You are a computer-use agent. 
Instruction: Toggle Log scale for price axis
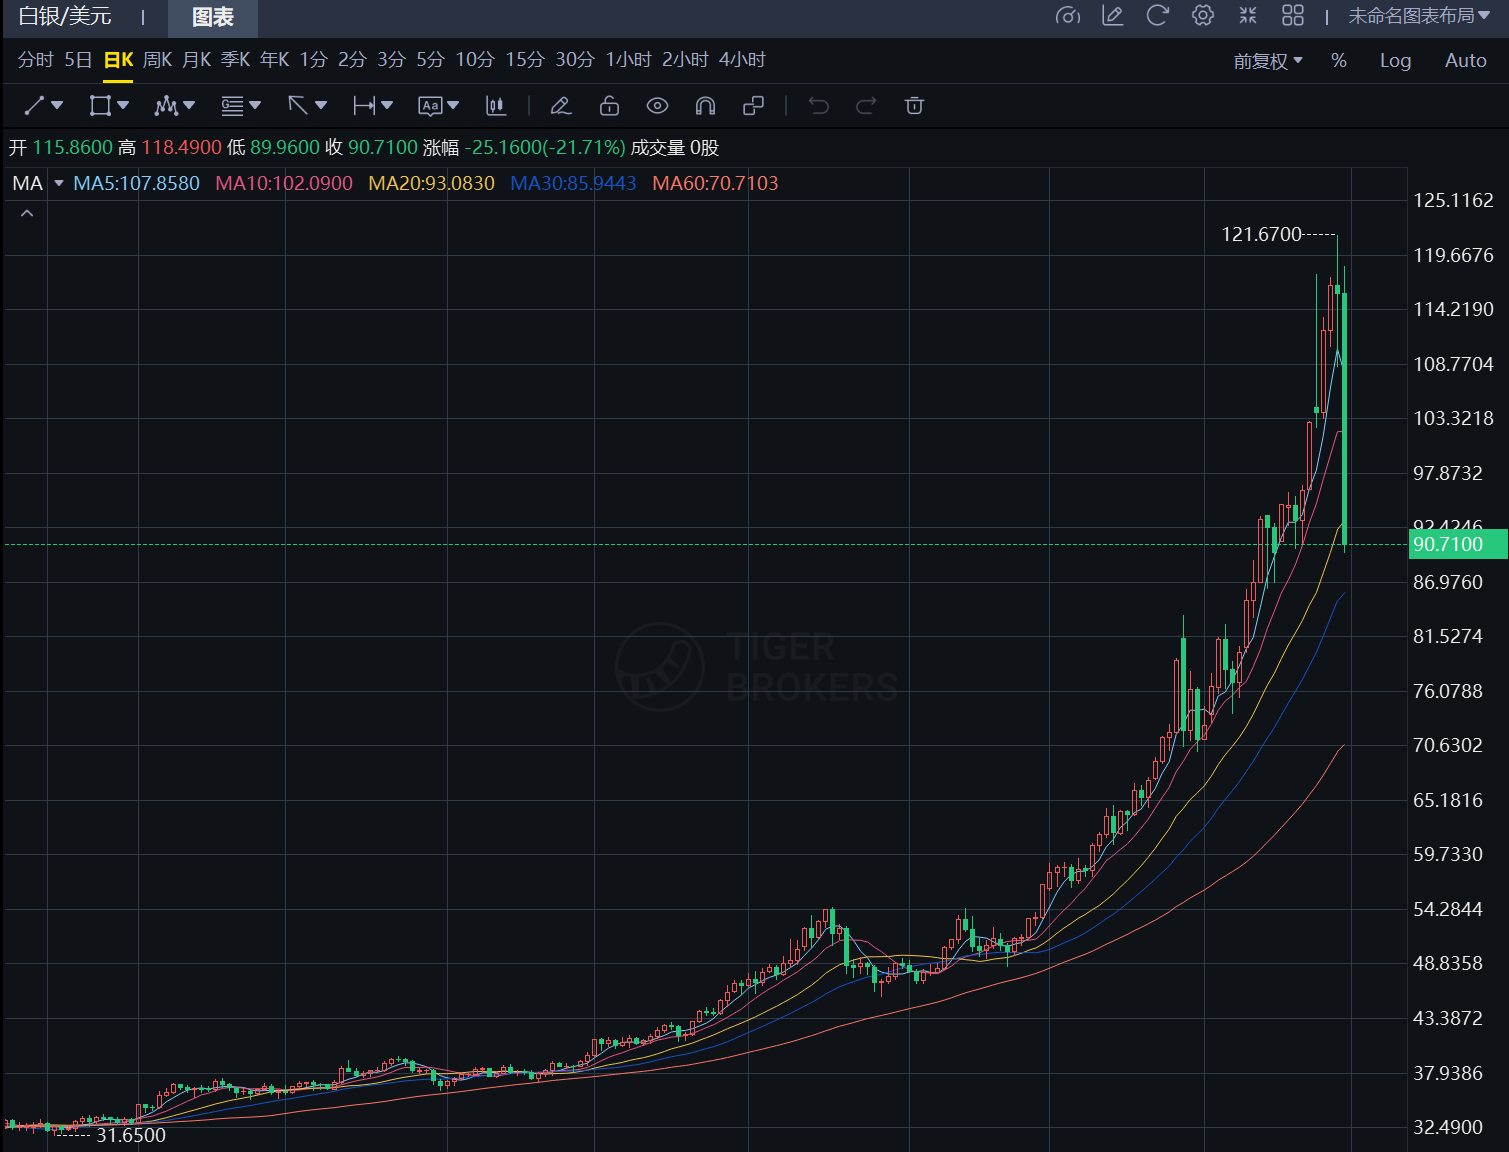(1395, 61)
